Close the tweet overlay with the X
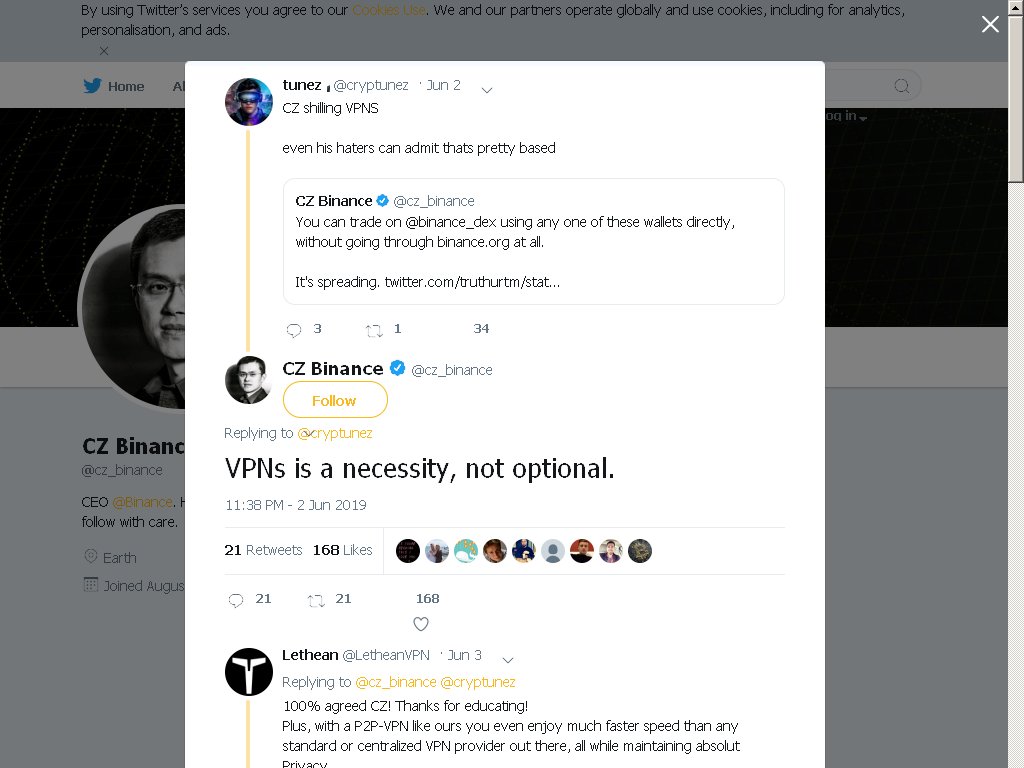 (x=990, y=24)
